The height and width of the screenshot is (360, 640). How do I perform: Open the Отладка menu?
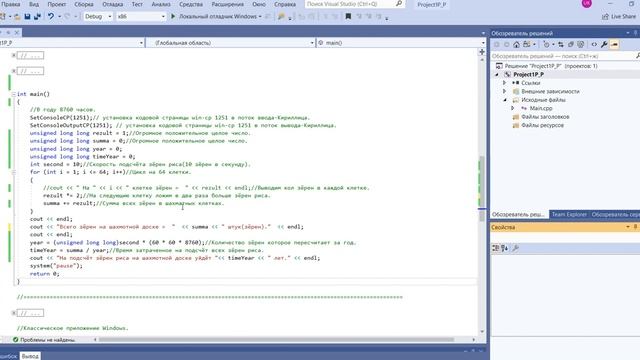coord(113,4)
